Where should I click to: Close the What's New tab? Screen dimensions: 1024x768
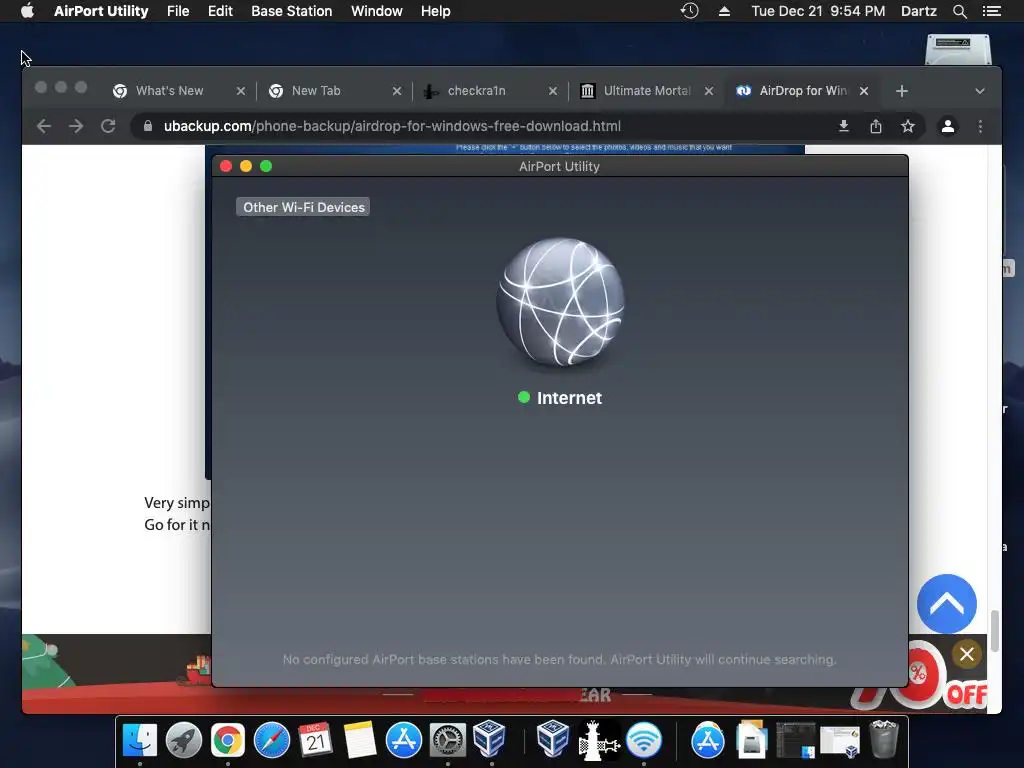pos(240,91)
